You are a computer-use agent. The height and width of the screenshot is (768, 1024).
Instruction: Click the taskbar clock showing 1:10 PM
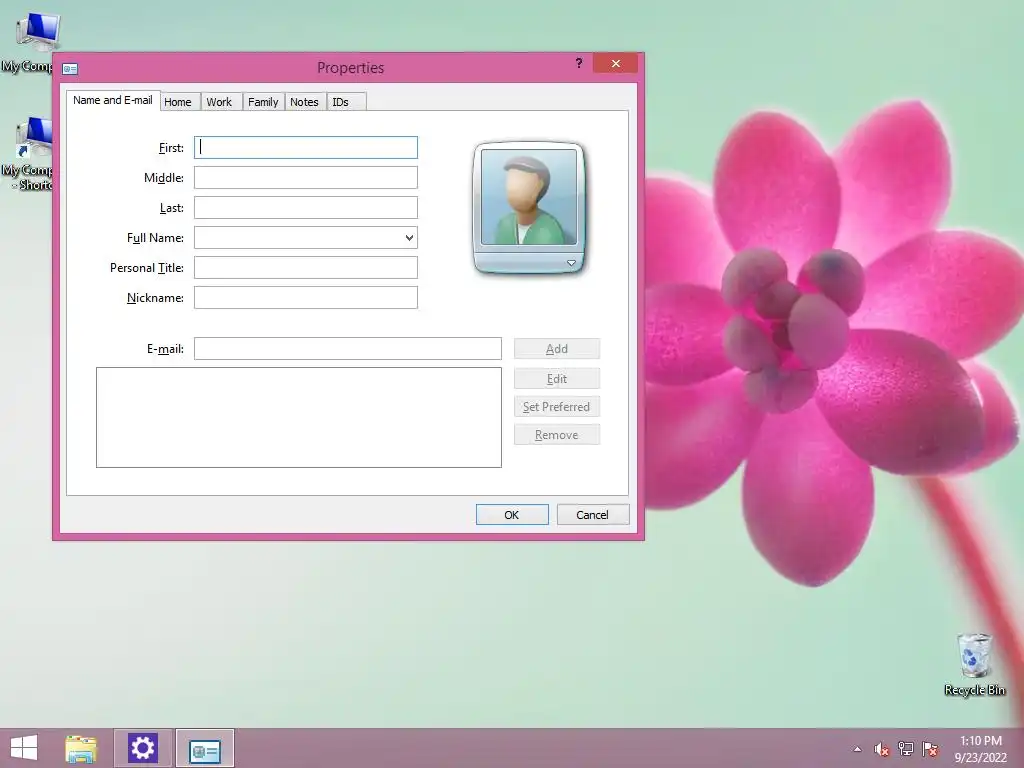980,749
